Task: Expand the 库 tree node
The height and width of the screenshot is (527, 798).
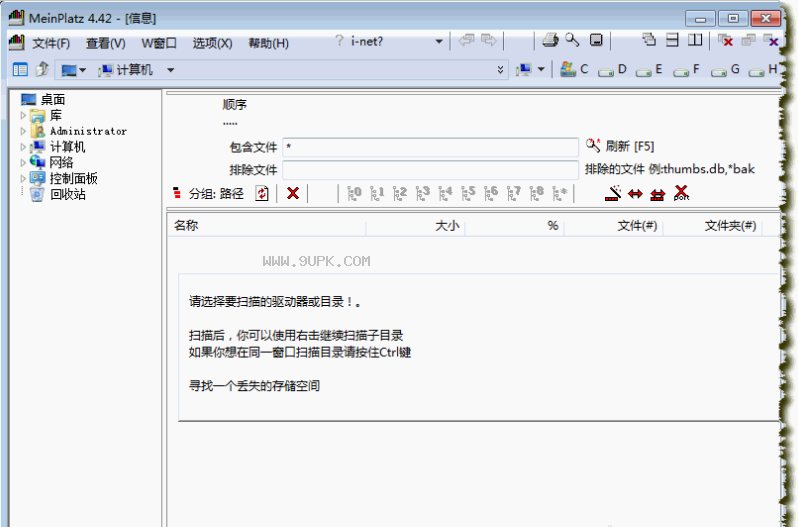Action: pos(23,115)
